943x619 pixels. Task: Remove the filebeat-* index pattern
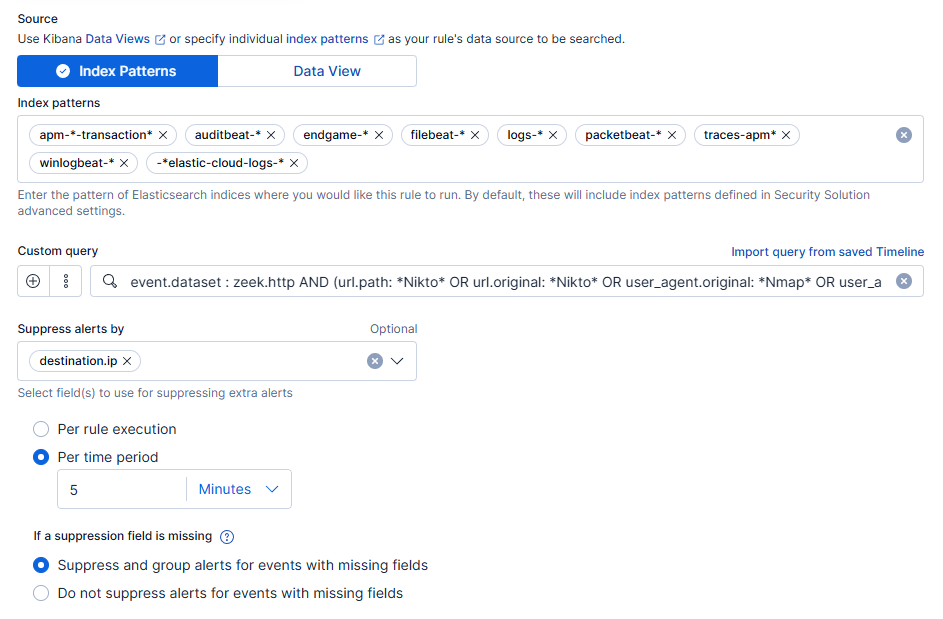click(x=475, y=135)
